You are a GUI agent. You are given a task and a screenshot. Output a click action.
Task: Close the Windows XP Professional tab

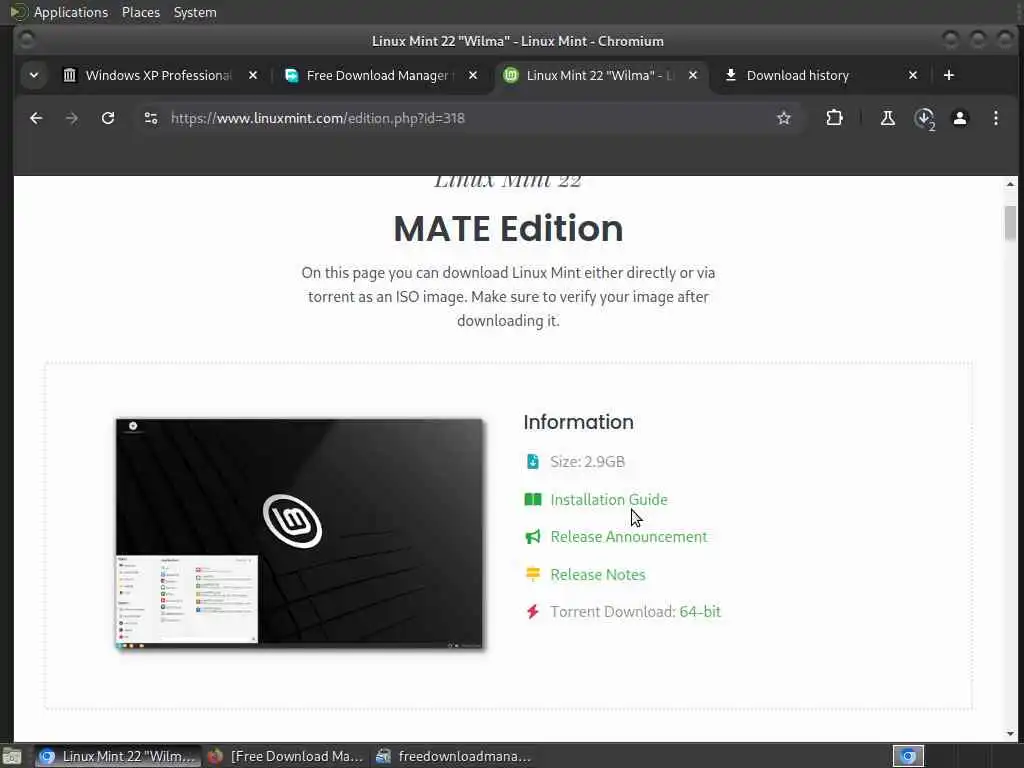pyautogui.click(x=253, y=75)
